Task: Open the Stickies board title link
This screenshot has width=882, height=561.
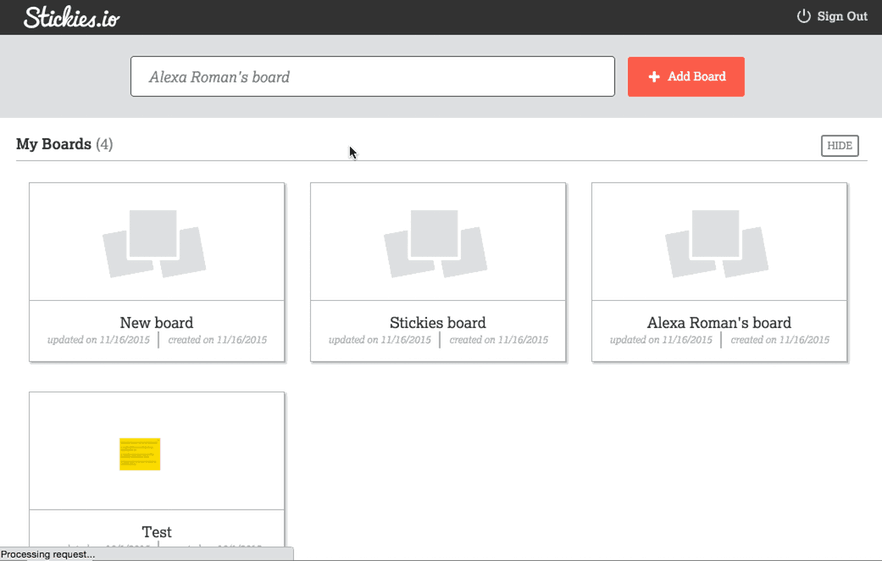Action: [437, 323]
